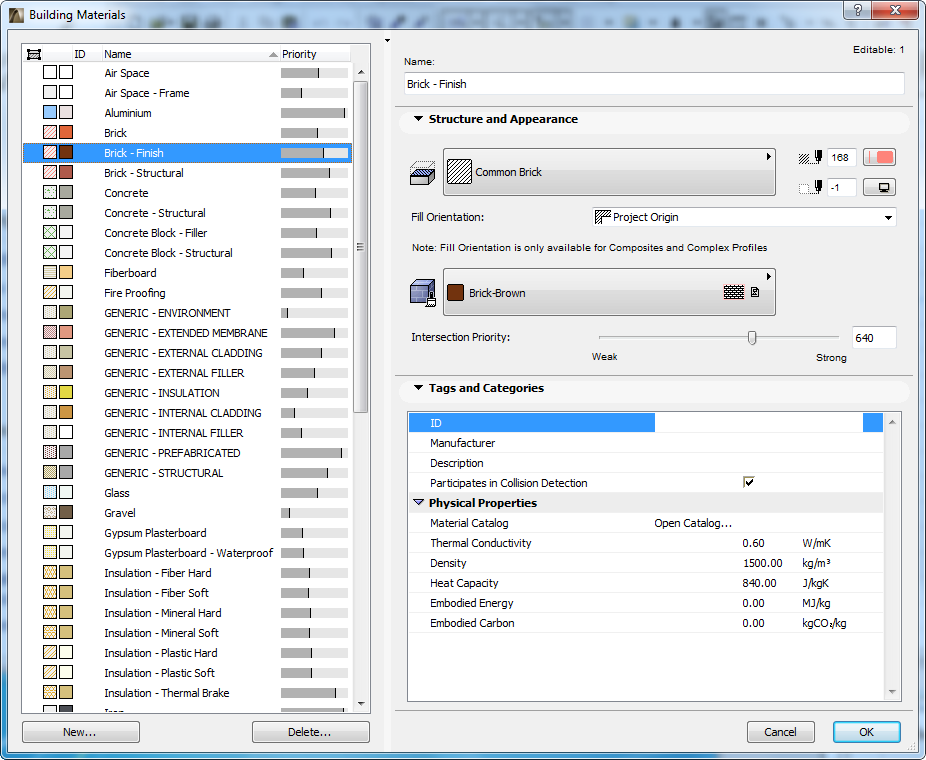Click the Project Origin fill orientation icon
Viewport: 926px width, 760px height.
602,217
